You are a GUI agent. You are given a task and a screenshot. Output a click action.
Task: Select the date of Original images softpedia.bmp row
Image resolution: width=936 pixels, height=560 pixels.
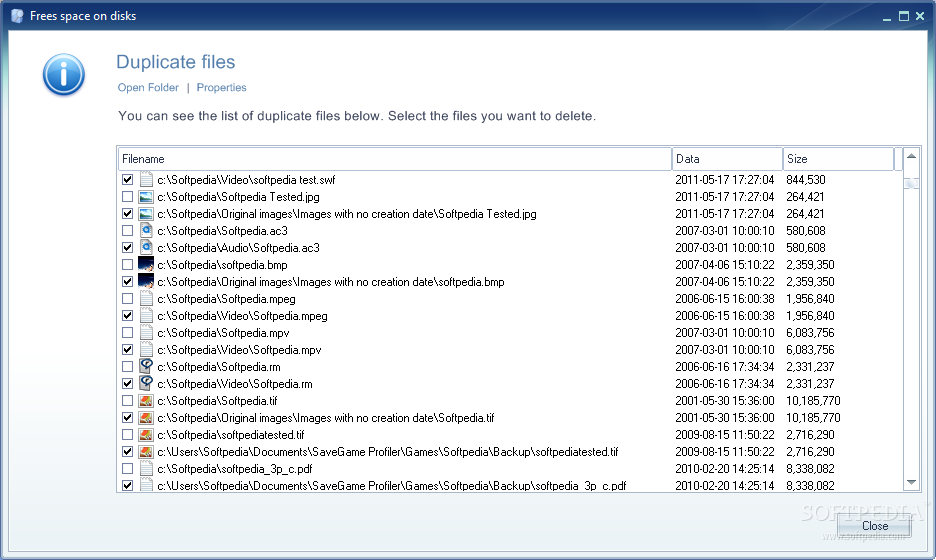click(x=725, y=282)
